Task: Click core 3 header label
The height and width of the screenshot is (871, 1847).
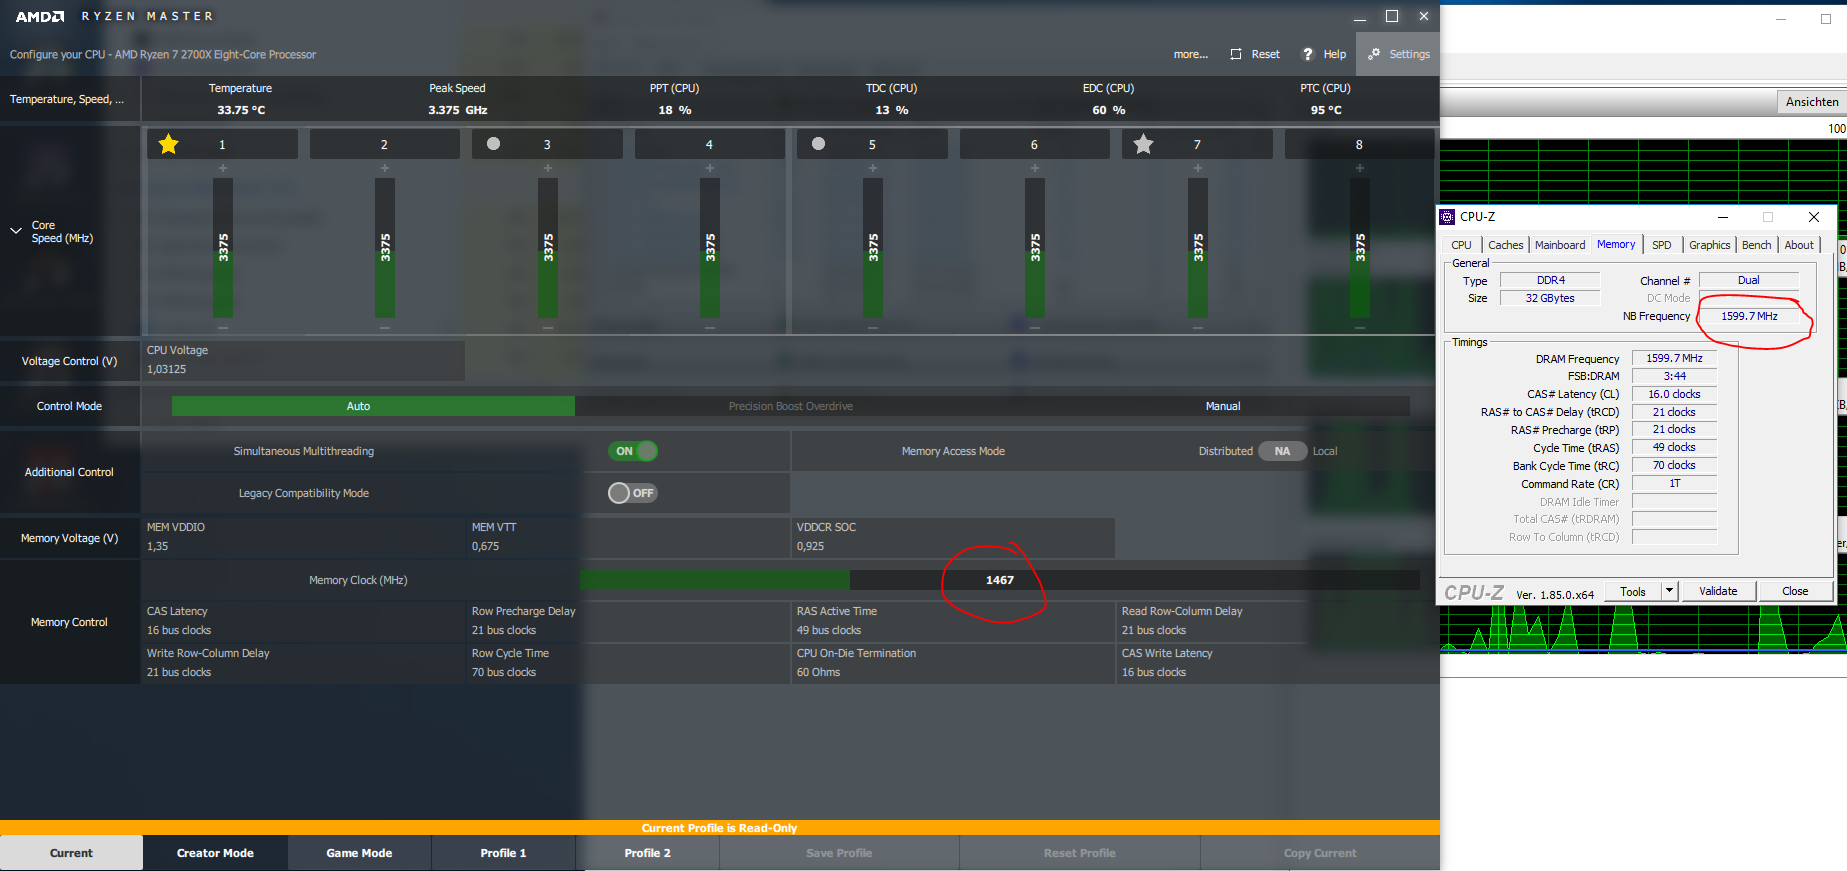Action: coord(547,144)
